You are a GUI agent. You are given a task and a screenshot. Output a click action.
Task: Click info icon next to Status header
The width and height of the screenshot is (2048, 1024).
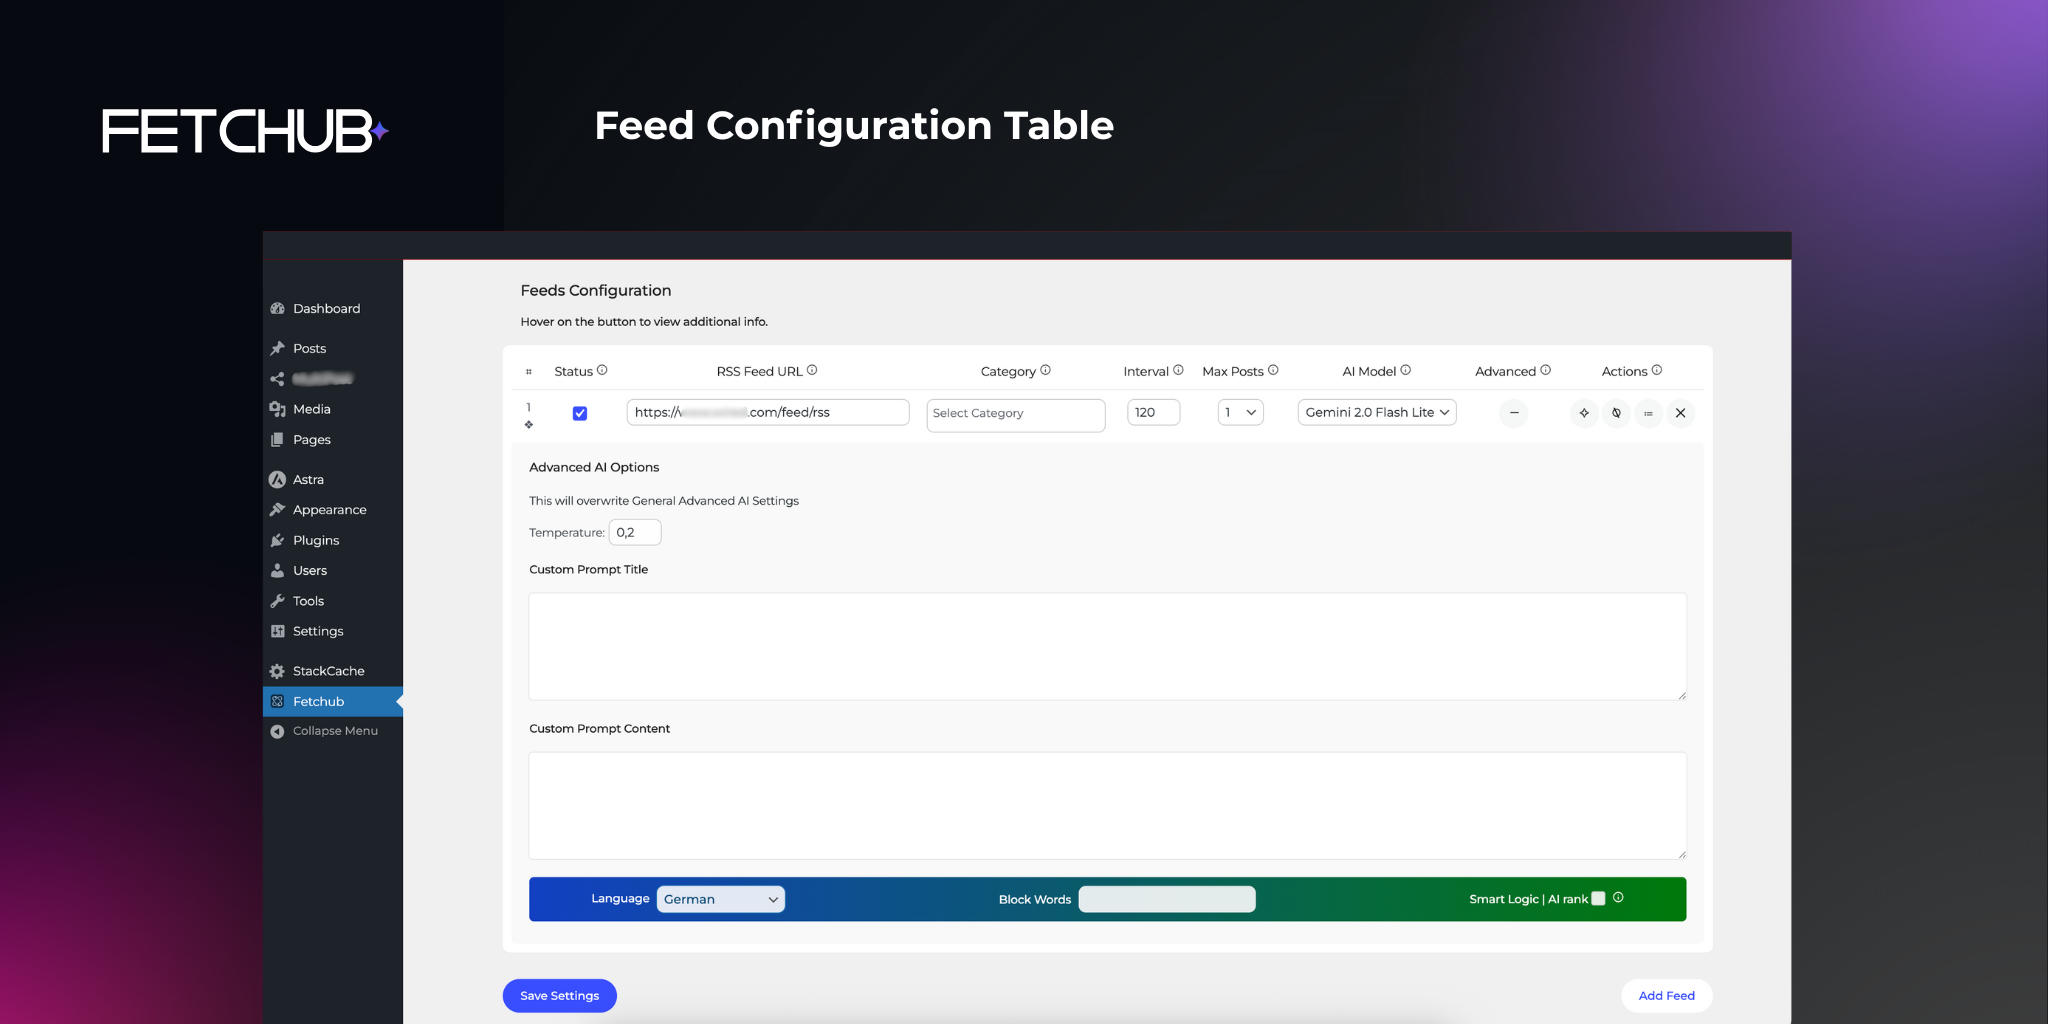click(x=602, y=370)
